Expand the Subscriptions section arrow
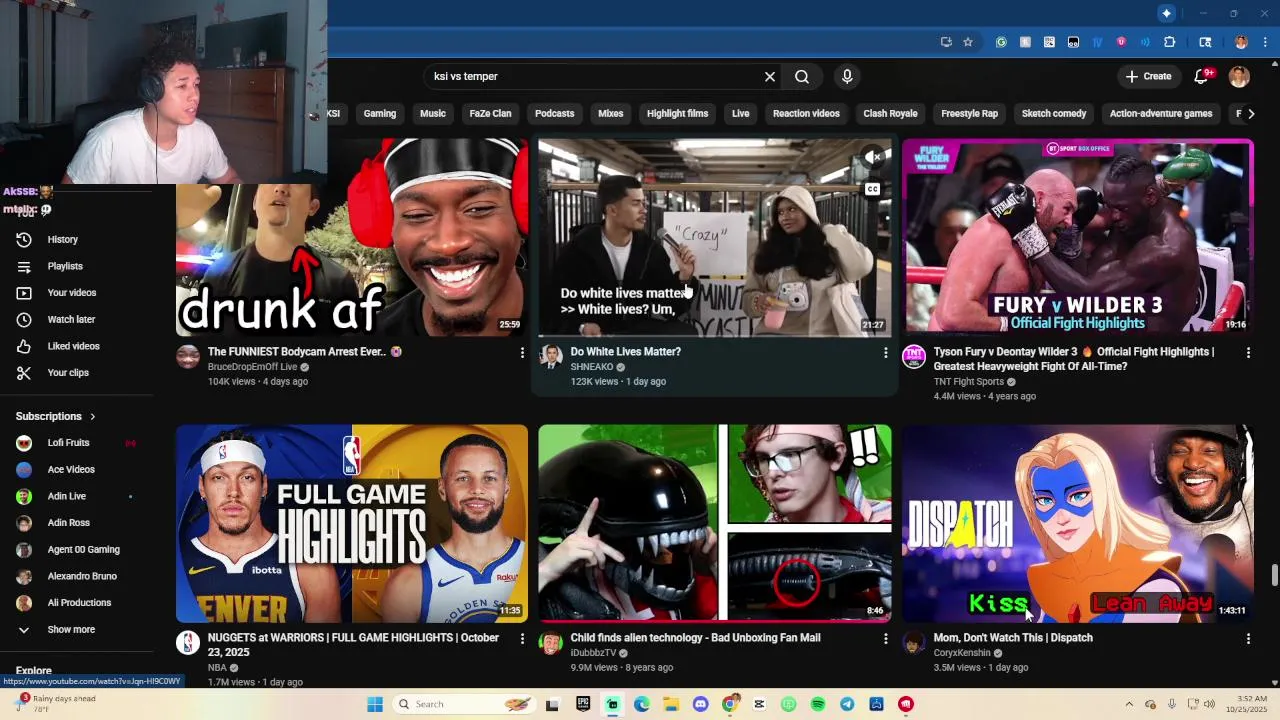Screen dimensions: 1280x720 coord(93,416)
